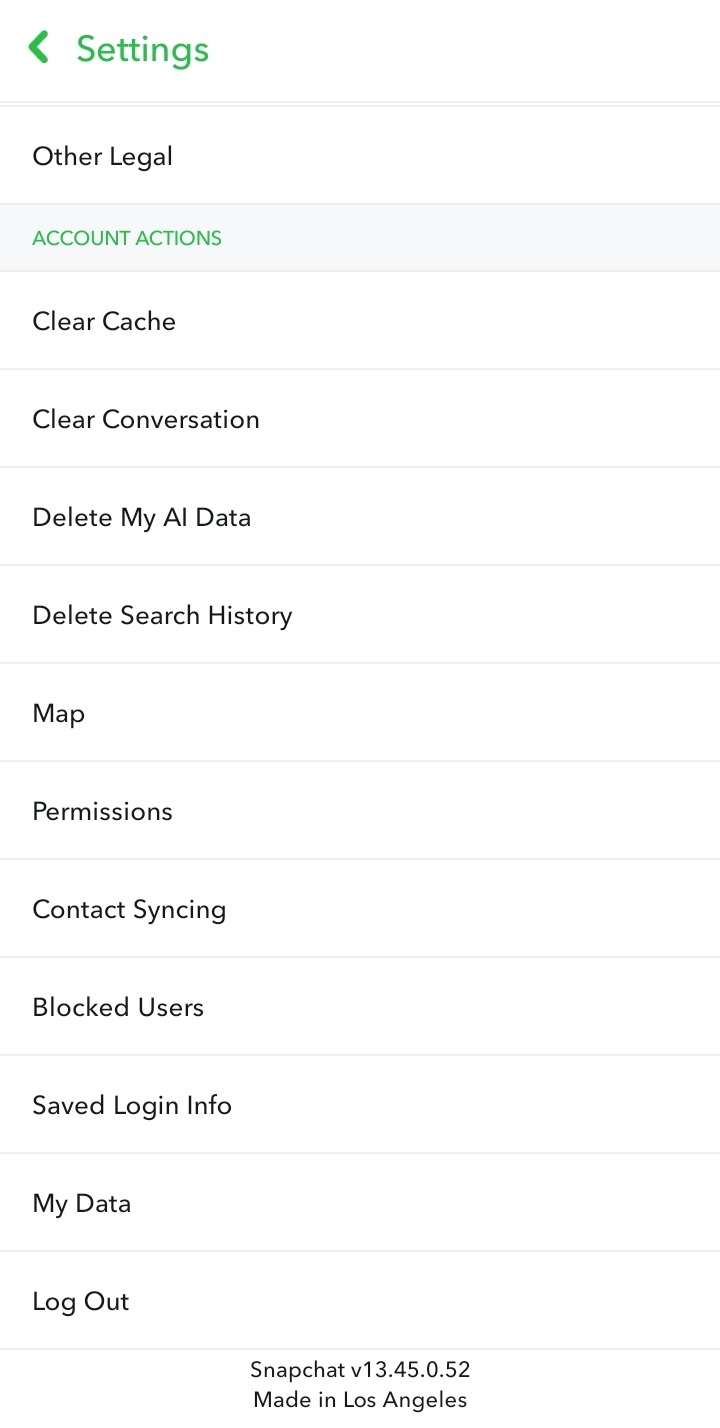The image size is (720, 1428).
Task: Tap Delete Search History
Action: click(360, 615)
